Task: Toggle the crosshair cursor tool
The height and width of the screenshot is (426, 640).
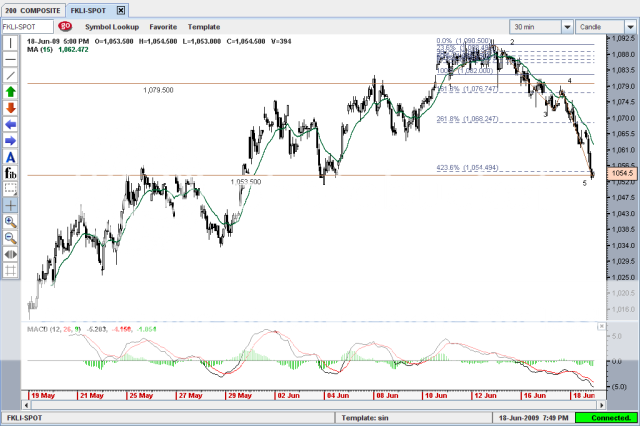Action: (11, 204)
